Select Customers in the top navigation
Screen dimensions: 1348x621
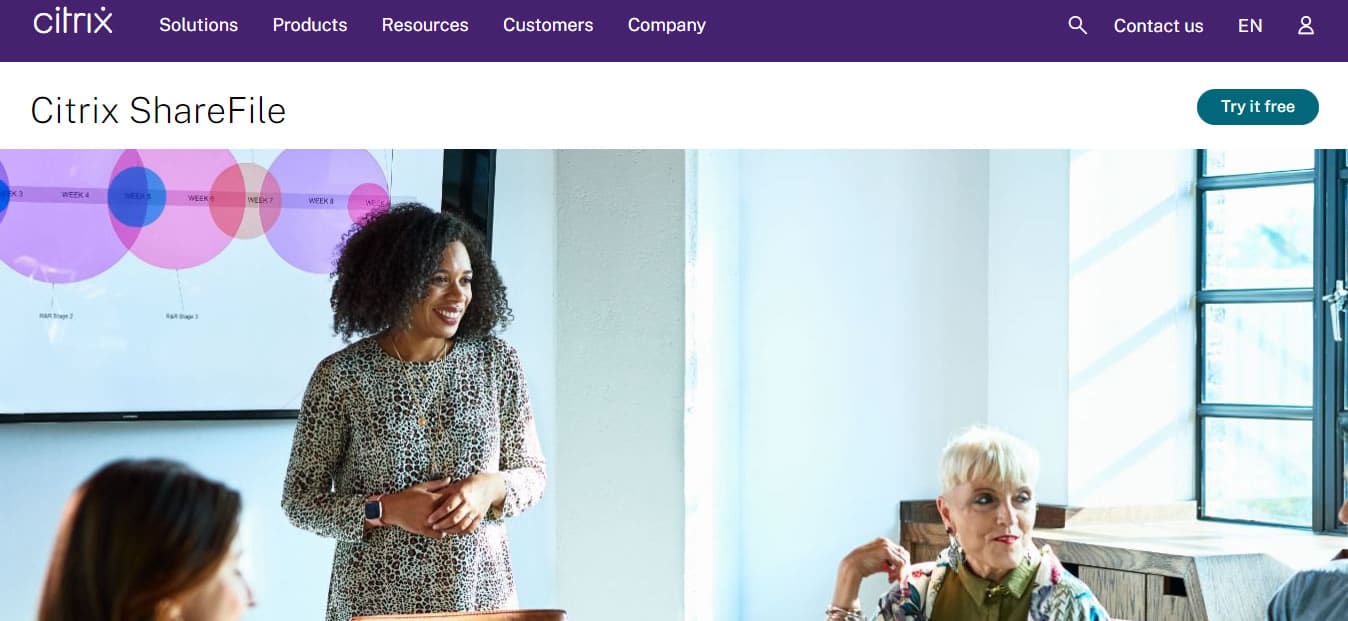click(x=548, y=25)
